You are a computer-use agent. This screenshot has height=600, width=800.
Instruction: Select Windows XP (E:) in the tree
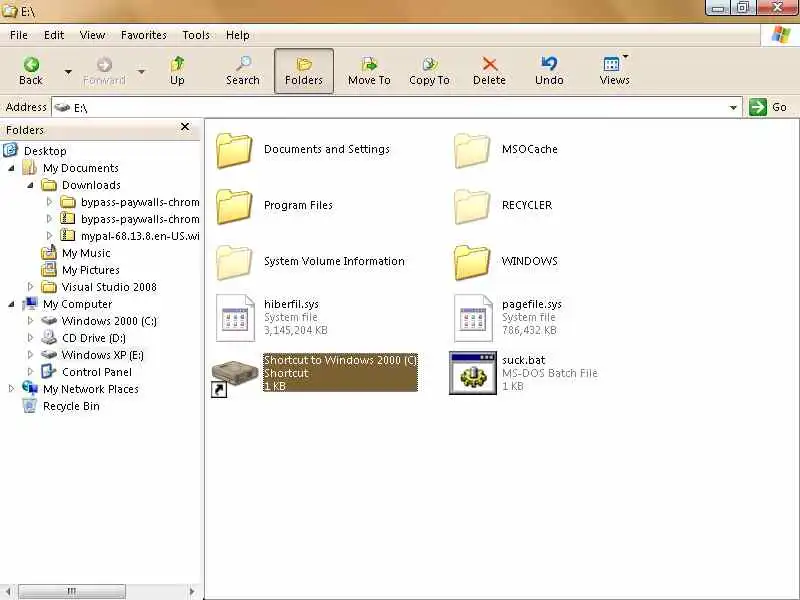point(103,355)
